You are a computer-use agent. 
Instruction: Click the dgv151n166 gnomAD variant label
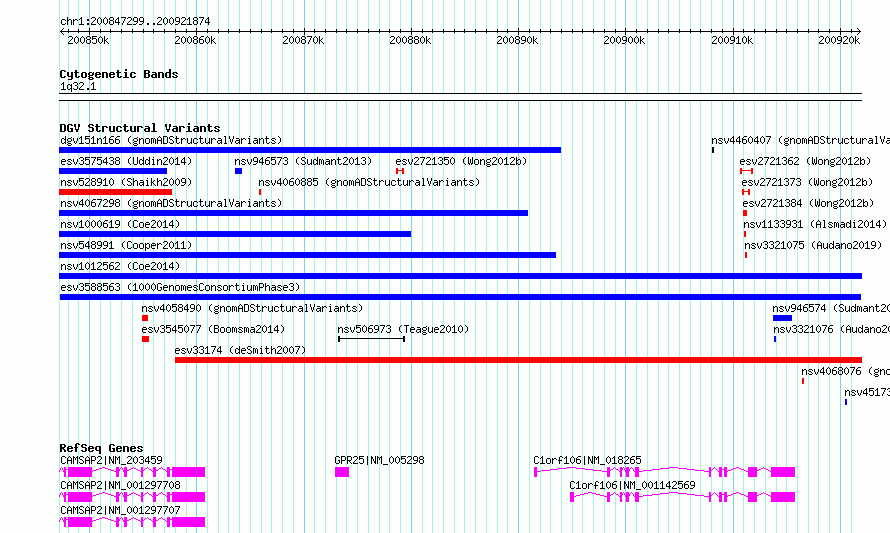[x=171, y=140]
